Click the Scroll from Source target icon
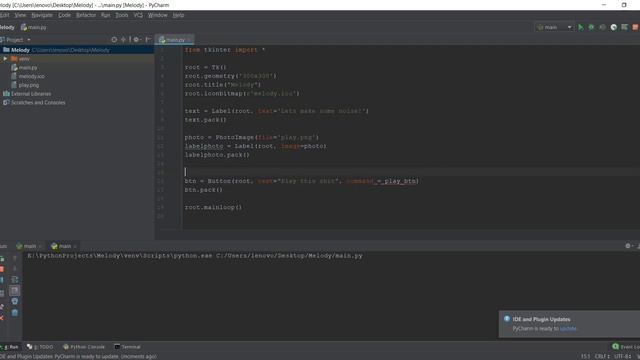Image resolution: width=640 pixels, height=360 pixels. coord(114,40)
